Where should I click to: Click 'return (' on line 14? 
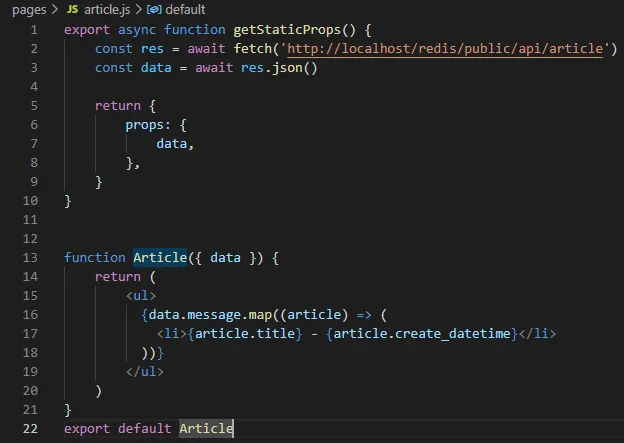click(125, 277)
